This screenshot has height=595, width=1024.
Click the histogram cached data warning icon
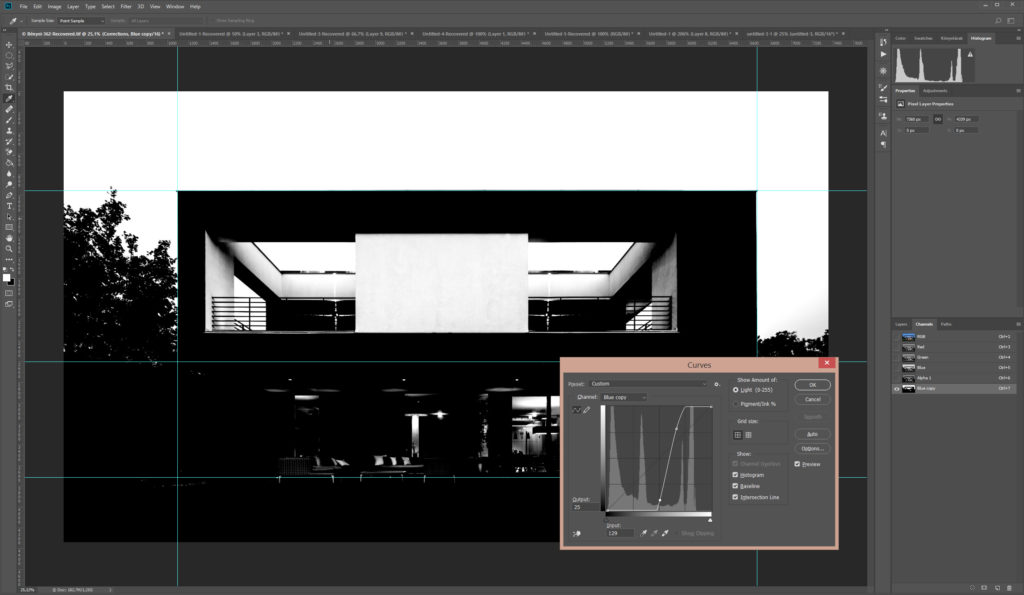coord(970,54)
